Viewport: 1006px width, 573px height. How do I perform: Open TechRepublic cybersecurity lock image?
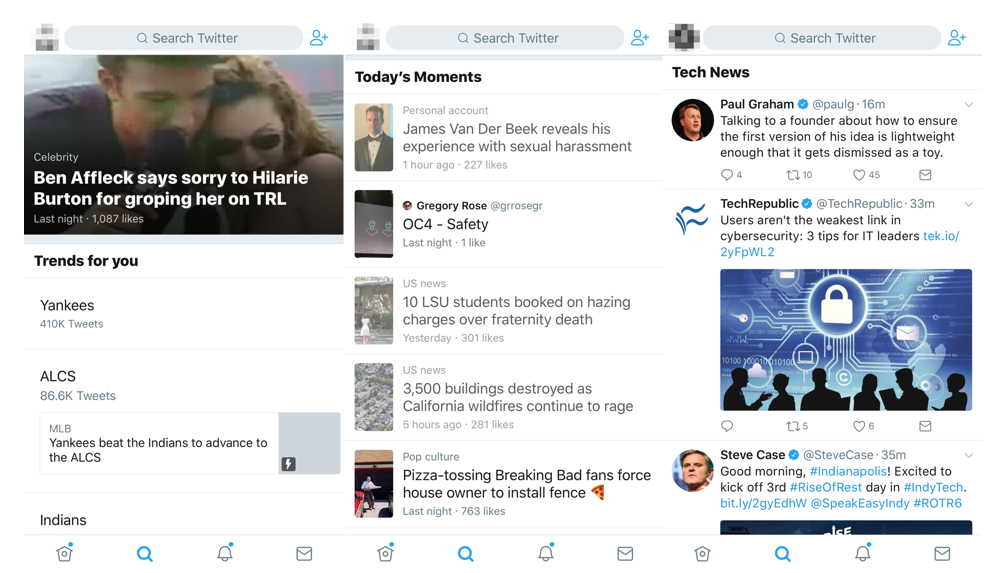click(846, 340)
